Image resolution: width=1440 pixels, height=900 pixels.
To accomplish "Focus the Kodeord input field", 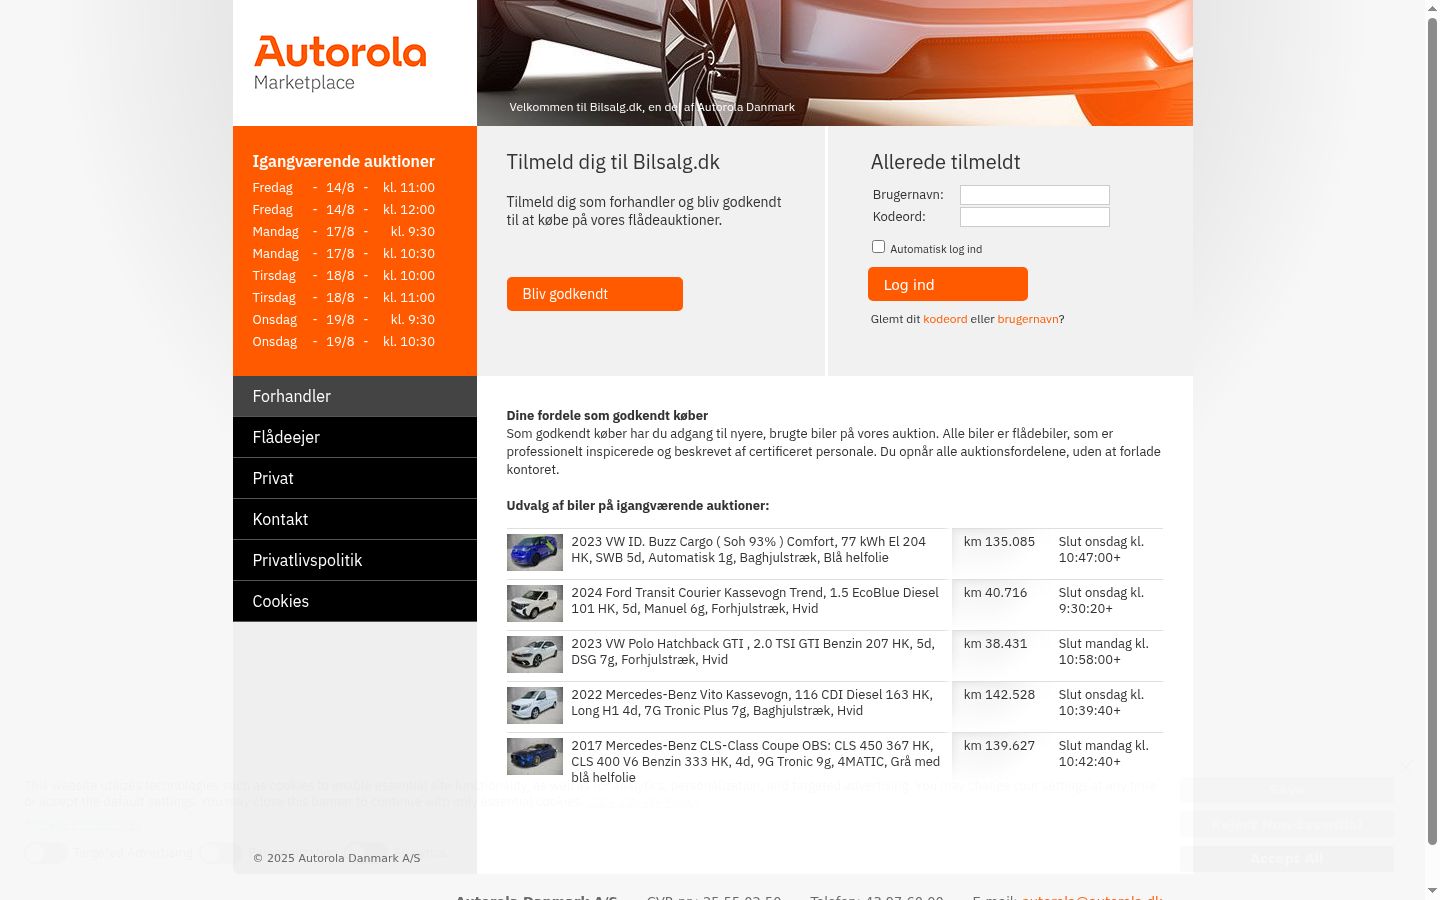I will click(x=1035, y=217).
